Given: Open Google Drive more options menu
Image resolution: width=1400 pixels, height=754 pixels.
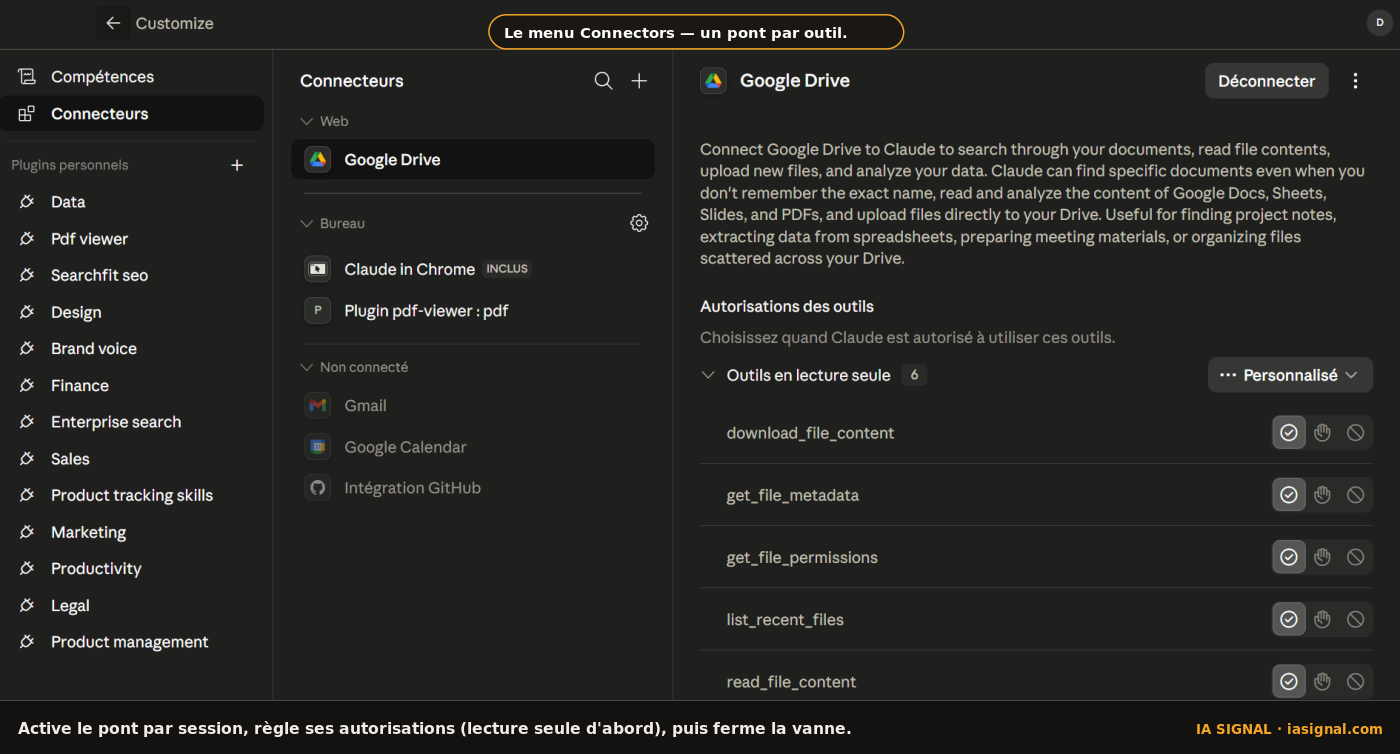Looking at the screenshot, I should pyautogui.click(x=1356, y=81).
